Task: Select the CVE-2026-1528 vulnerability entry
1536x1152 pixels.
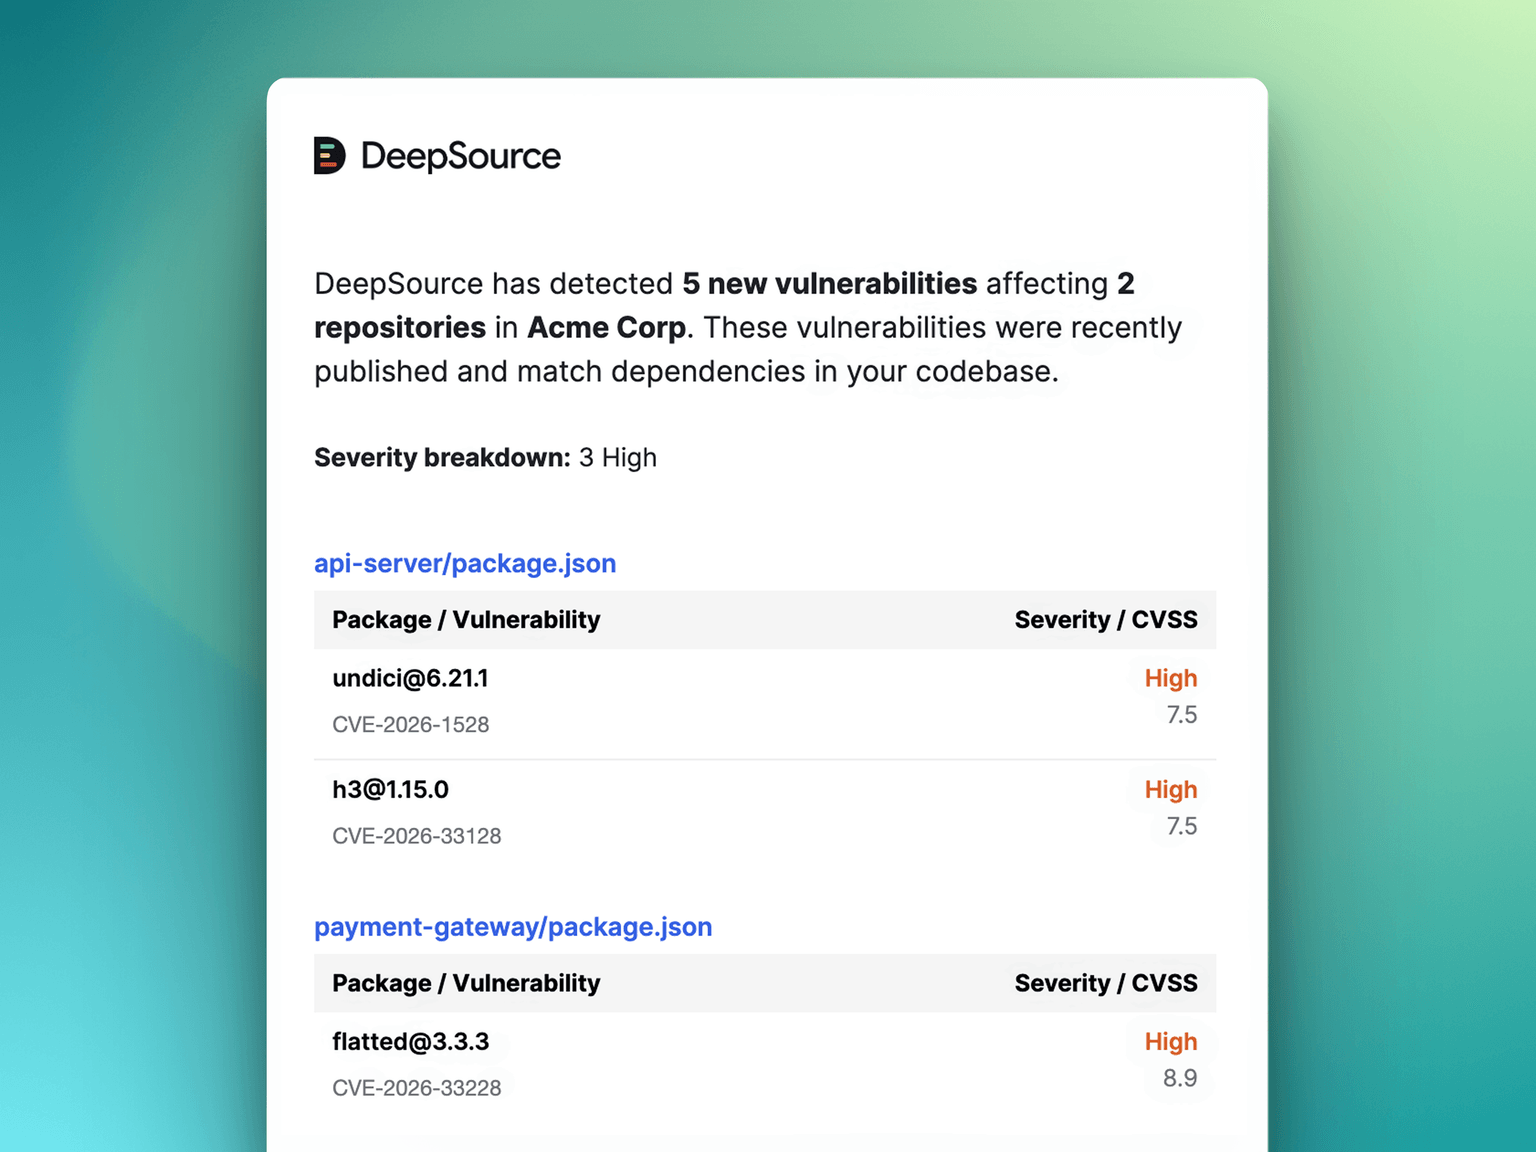Action: click(411, 724)
